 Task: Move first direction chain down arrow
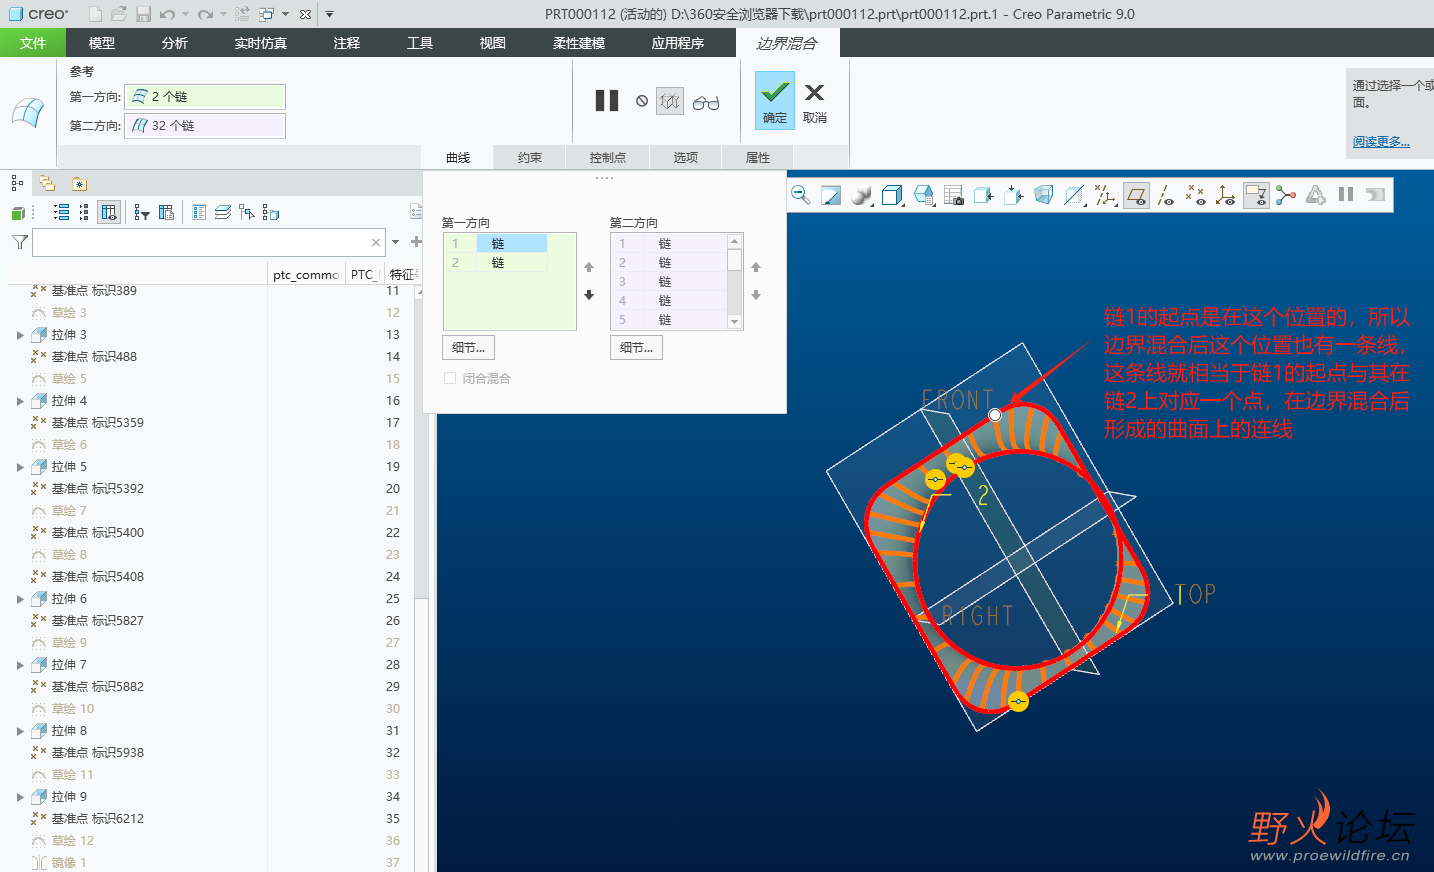coord(589,295)
